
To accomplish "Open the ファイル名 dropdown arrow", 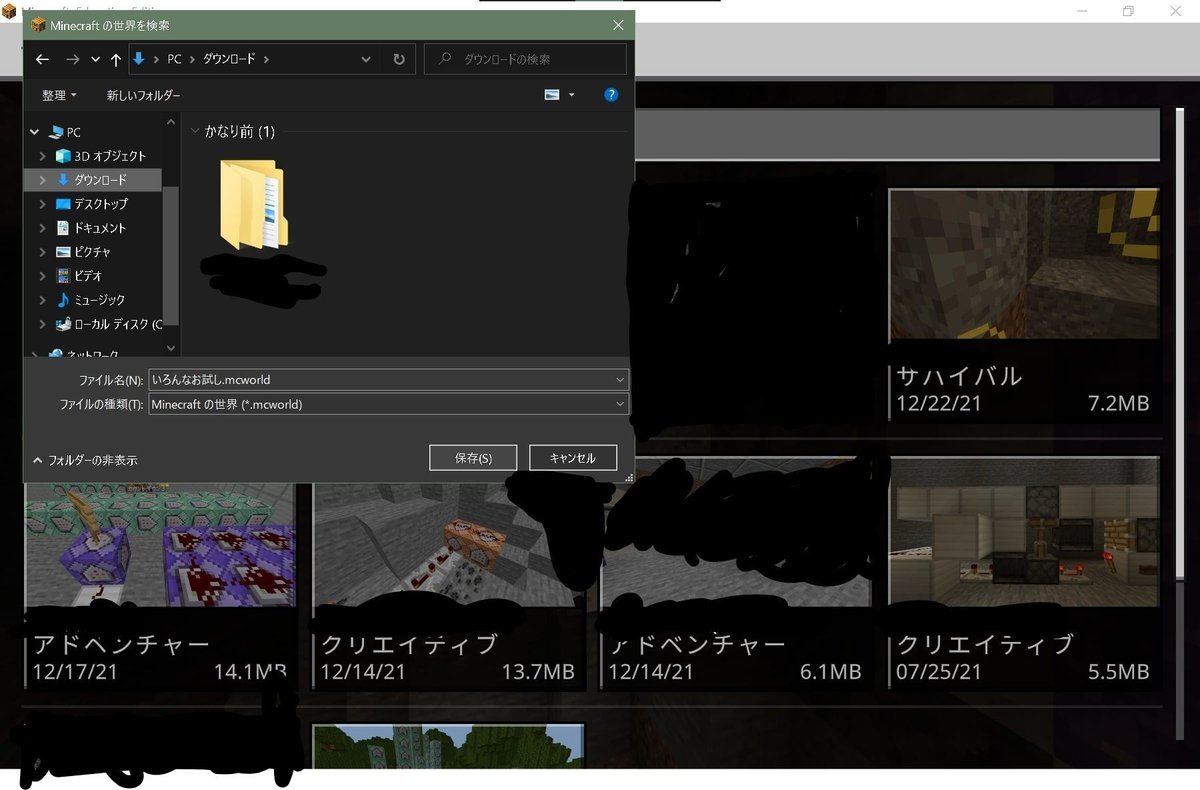I will point(621,380).
